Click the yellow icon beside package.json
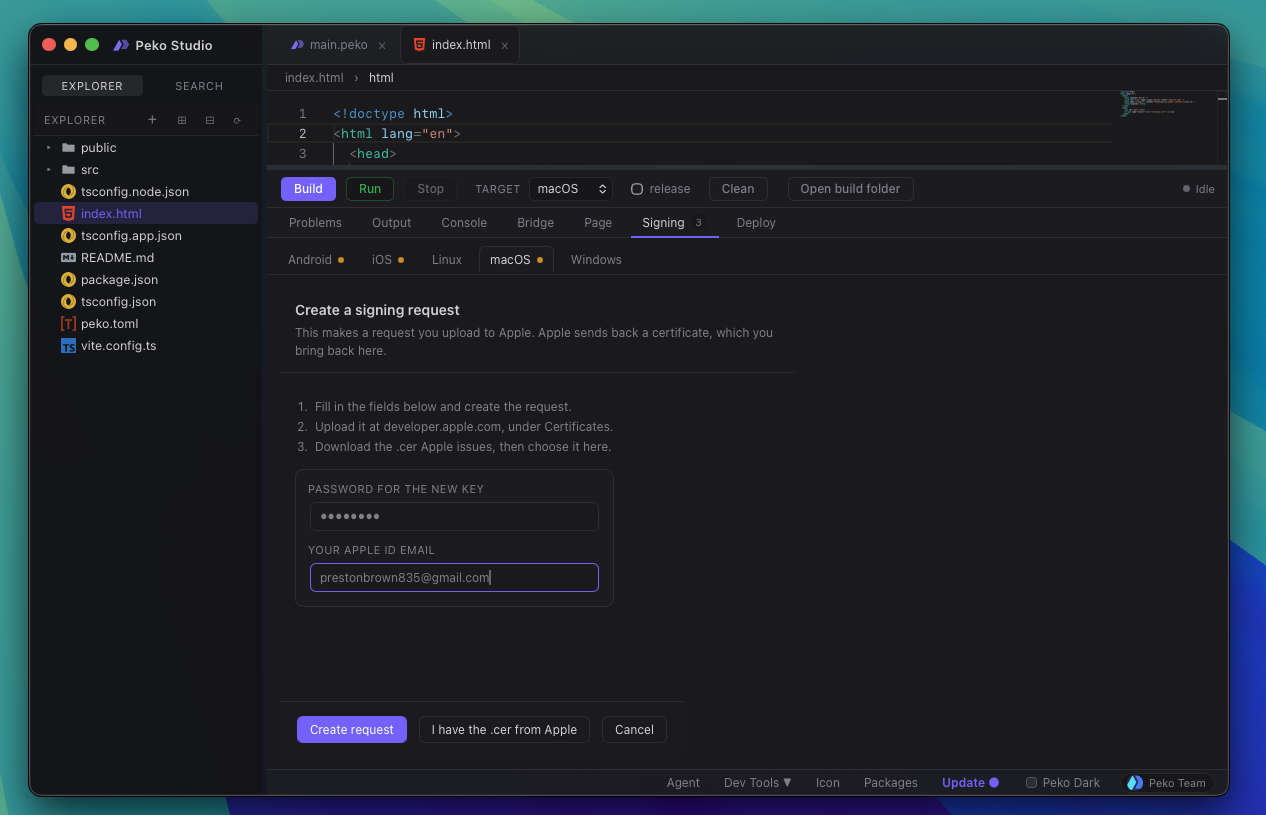 point(68,279)
